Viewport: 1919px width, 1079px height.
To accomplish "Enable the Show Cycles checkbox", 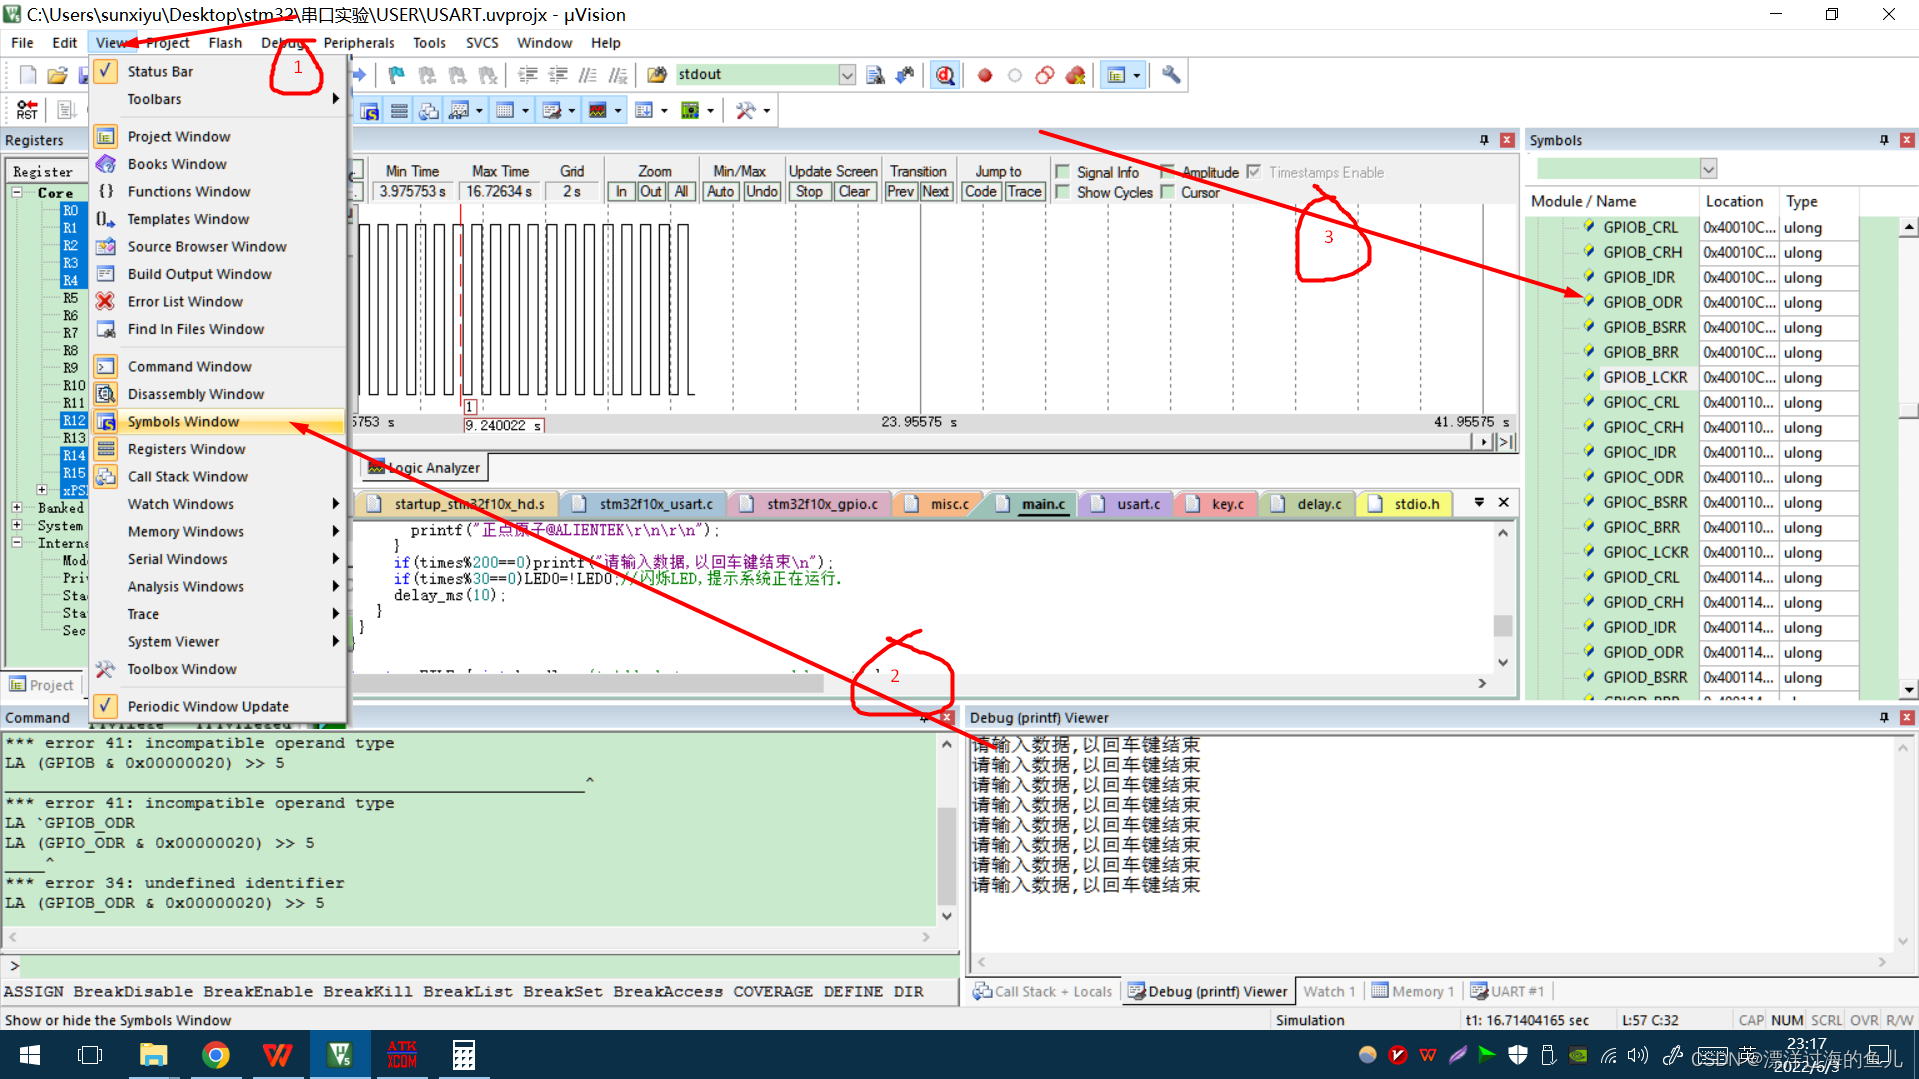I will pos(1063,192).
